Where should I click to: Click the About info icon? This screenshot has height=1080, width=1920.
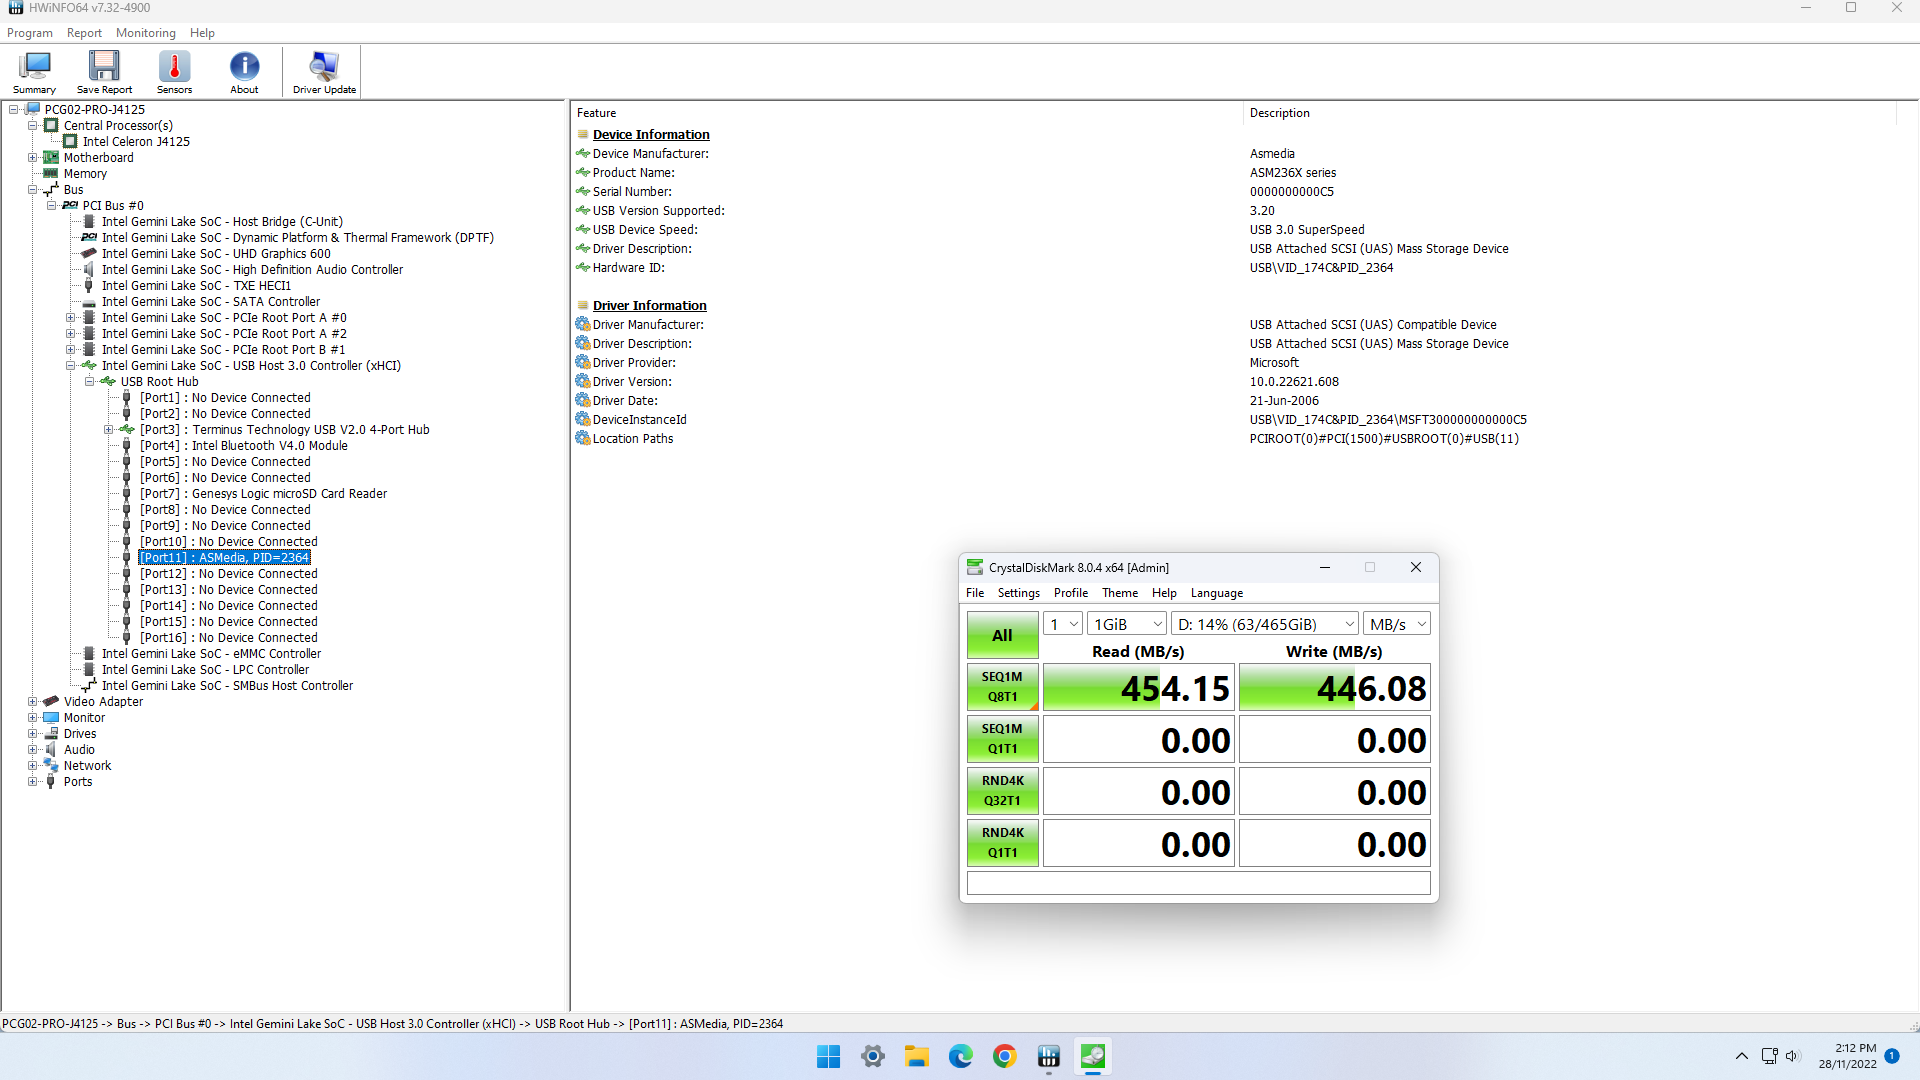[244, 72]
